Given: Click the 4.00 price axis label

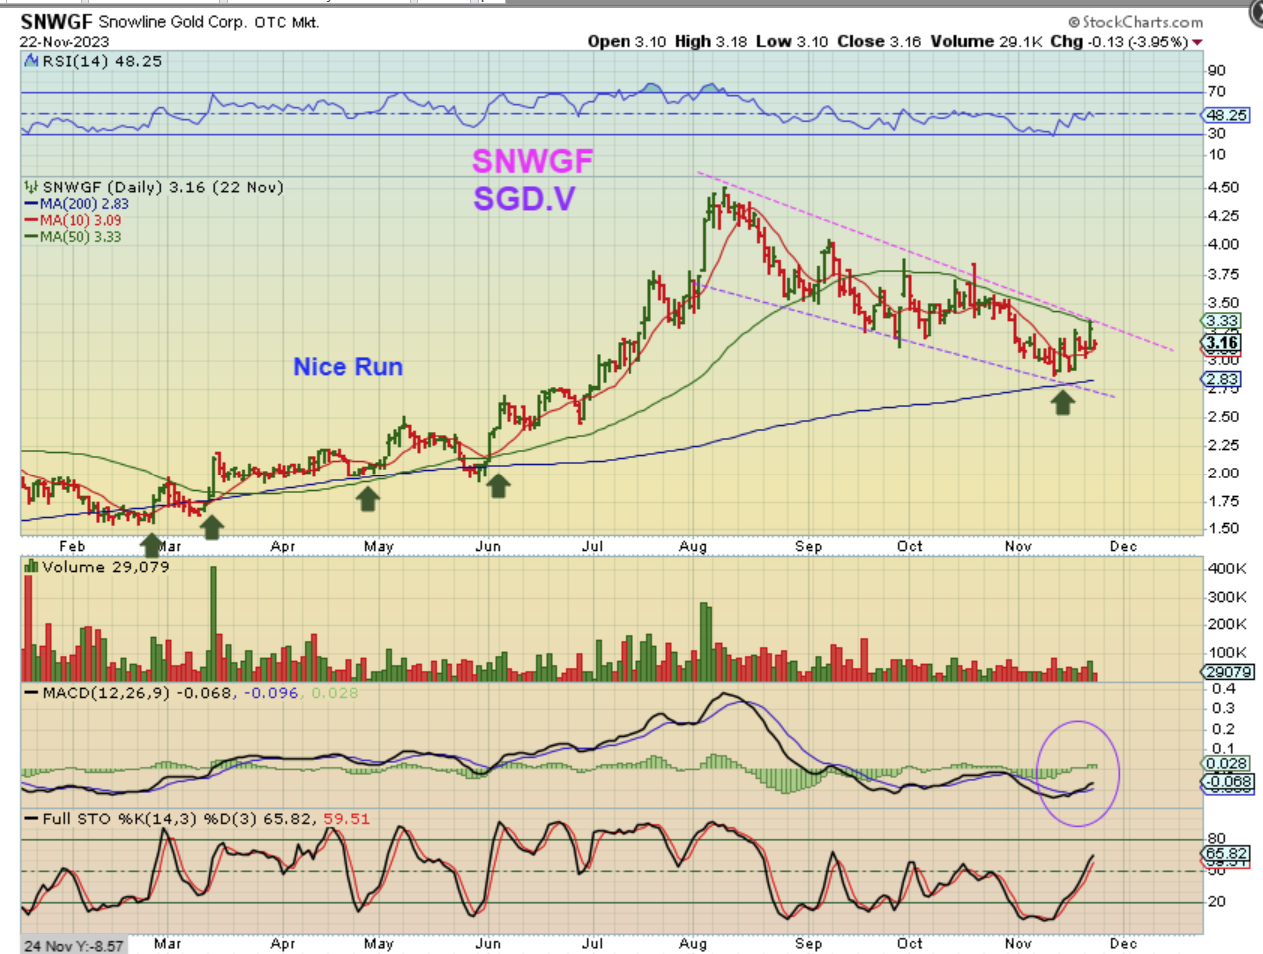Looking at the screenshot, I should (1223, 244).
